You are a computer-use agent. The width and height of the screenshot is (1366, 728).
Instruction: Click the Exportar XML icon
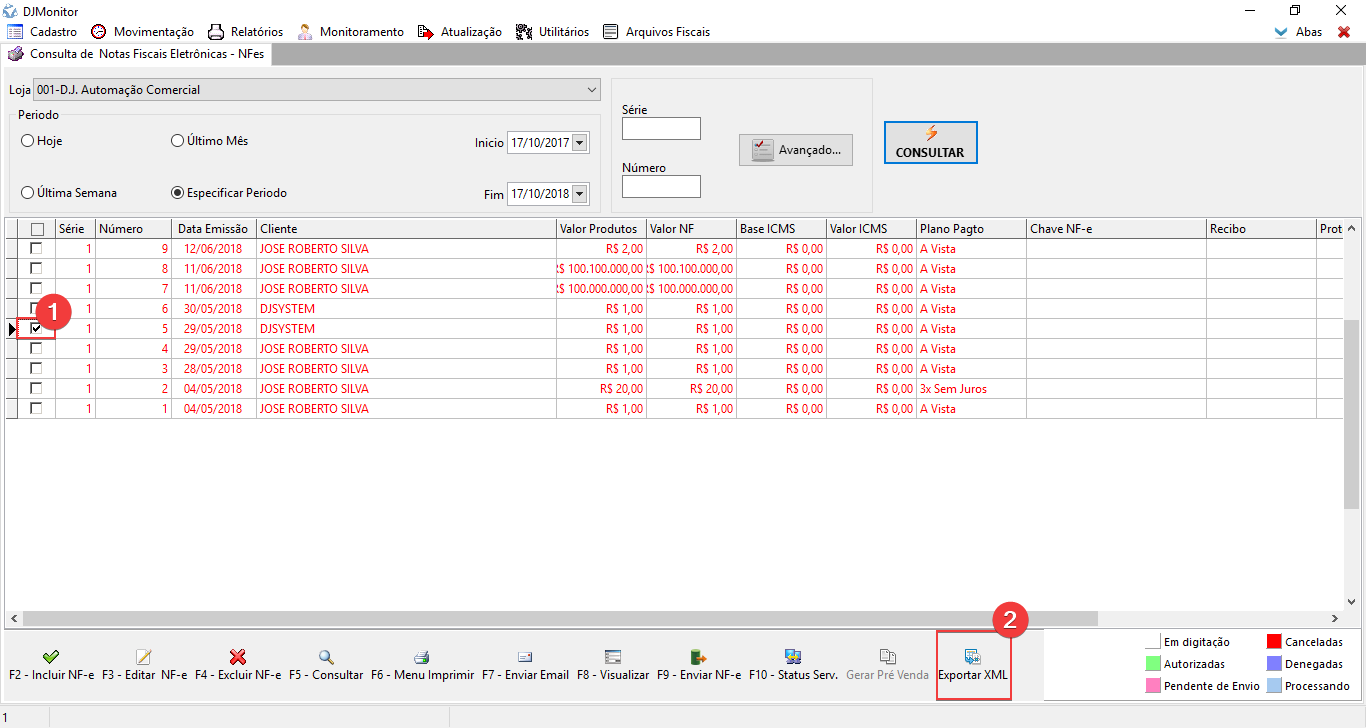(x=972, y=657)
